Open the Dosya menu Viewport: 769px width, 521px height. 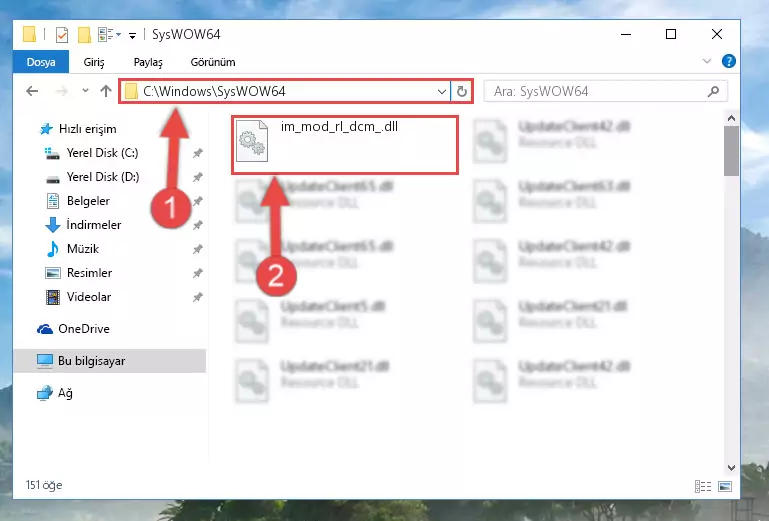tap(41, 62)
